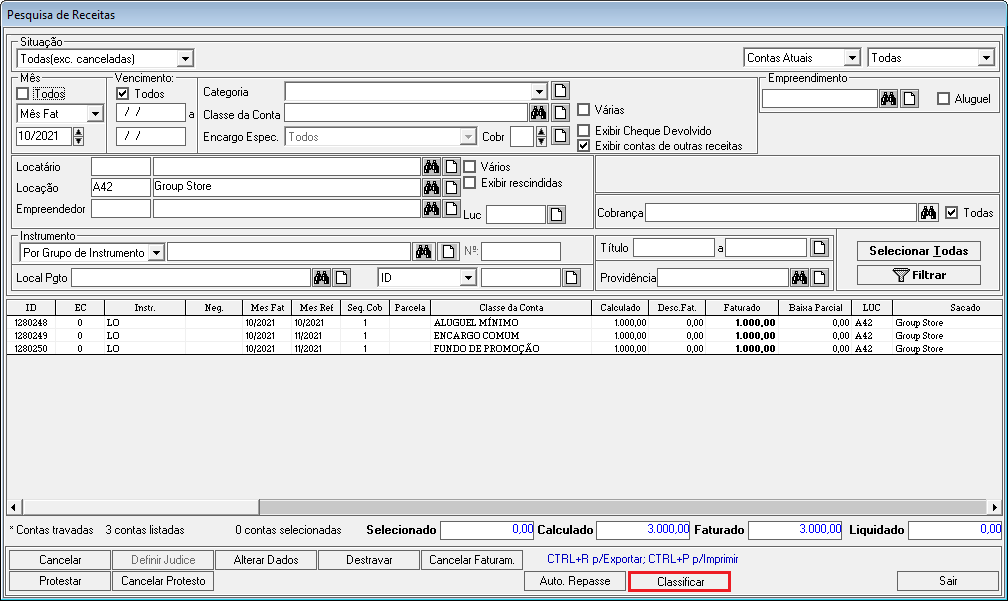Click the Classificar button

[680, 581]
